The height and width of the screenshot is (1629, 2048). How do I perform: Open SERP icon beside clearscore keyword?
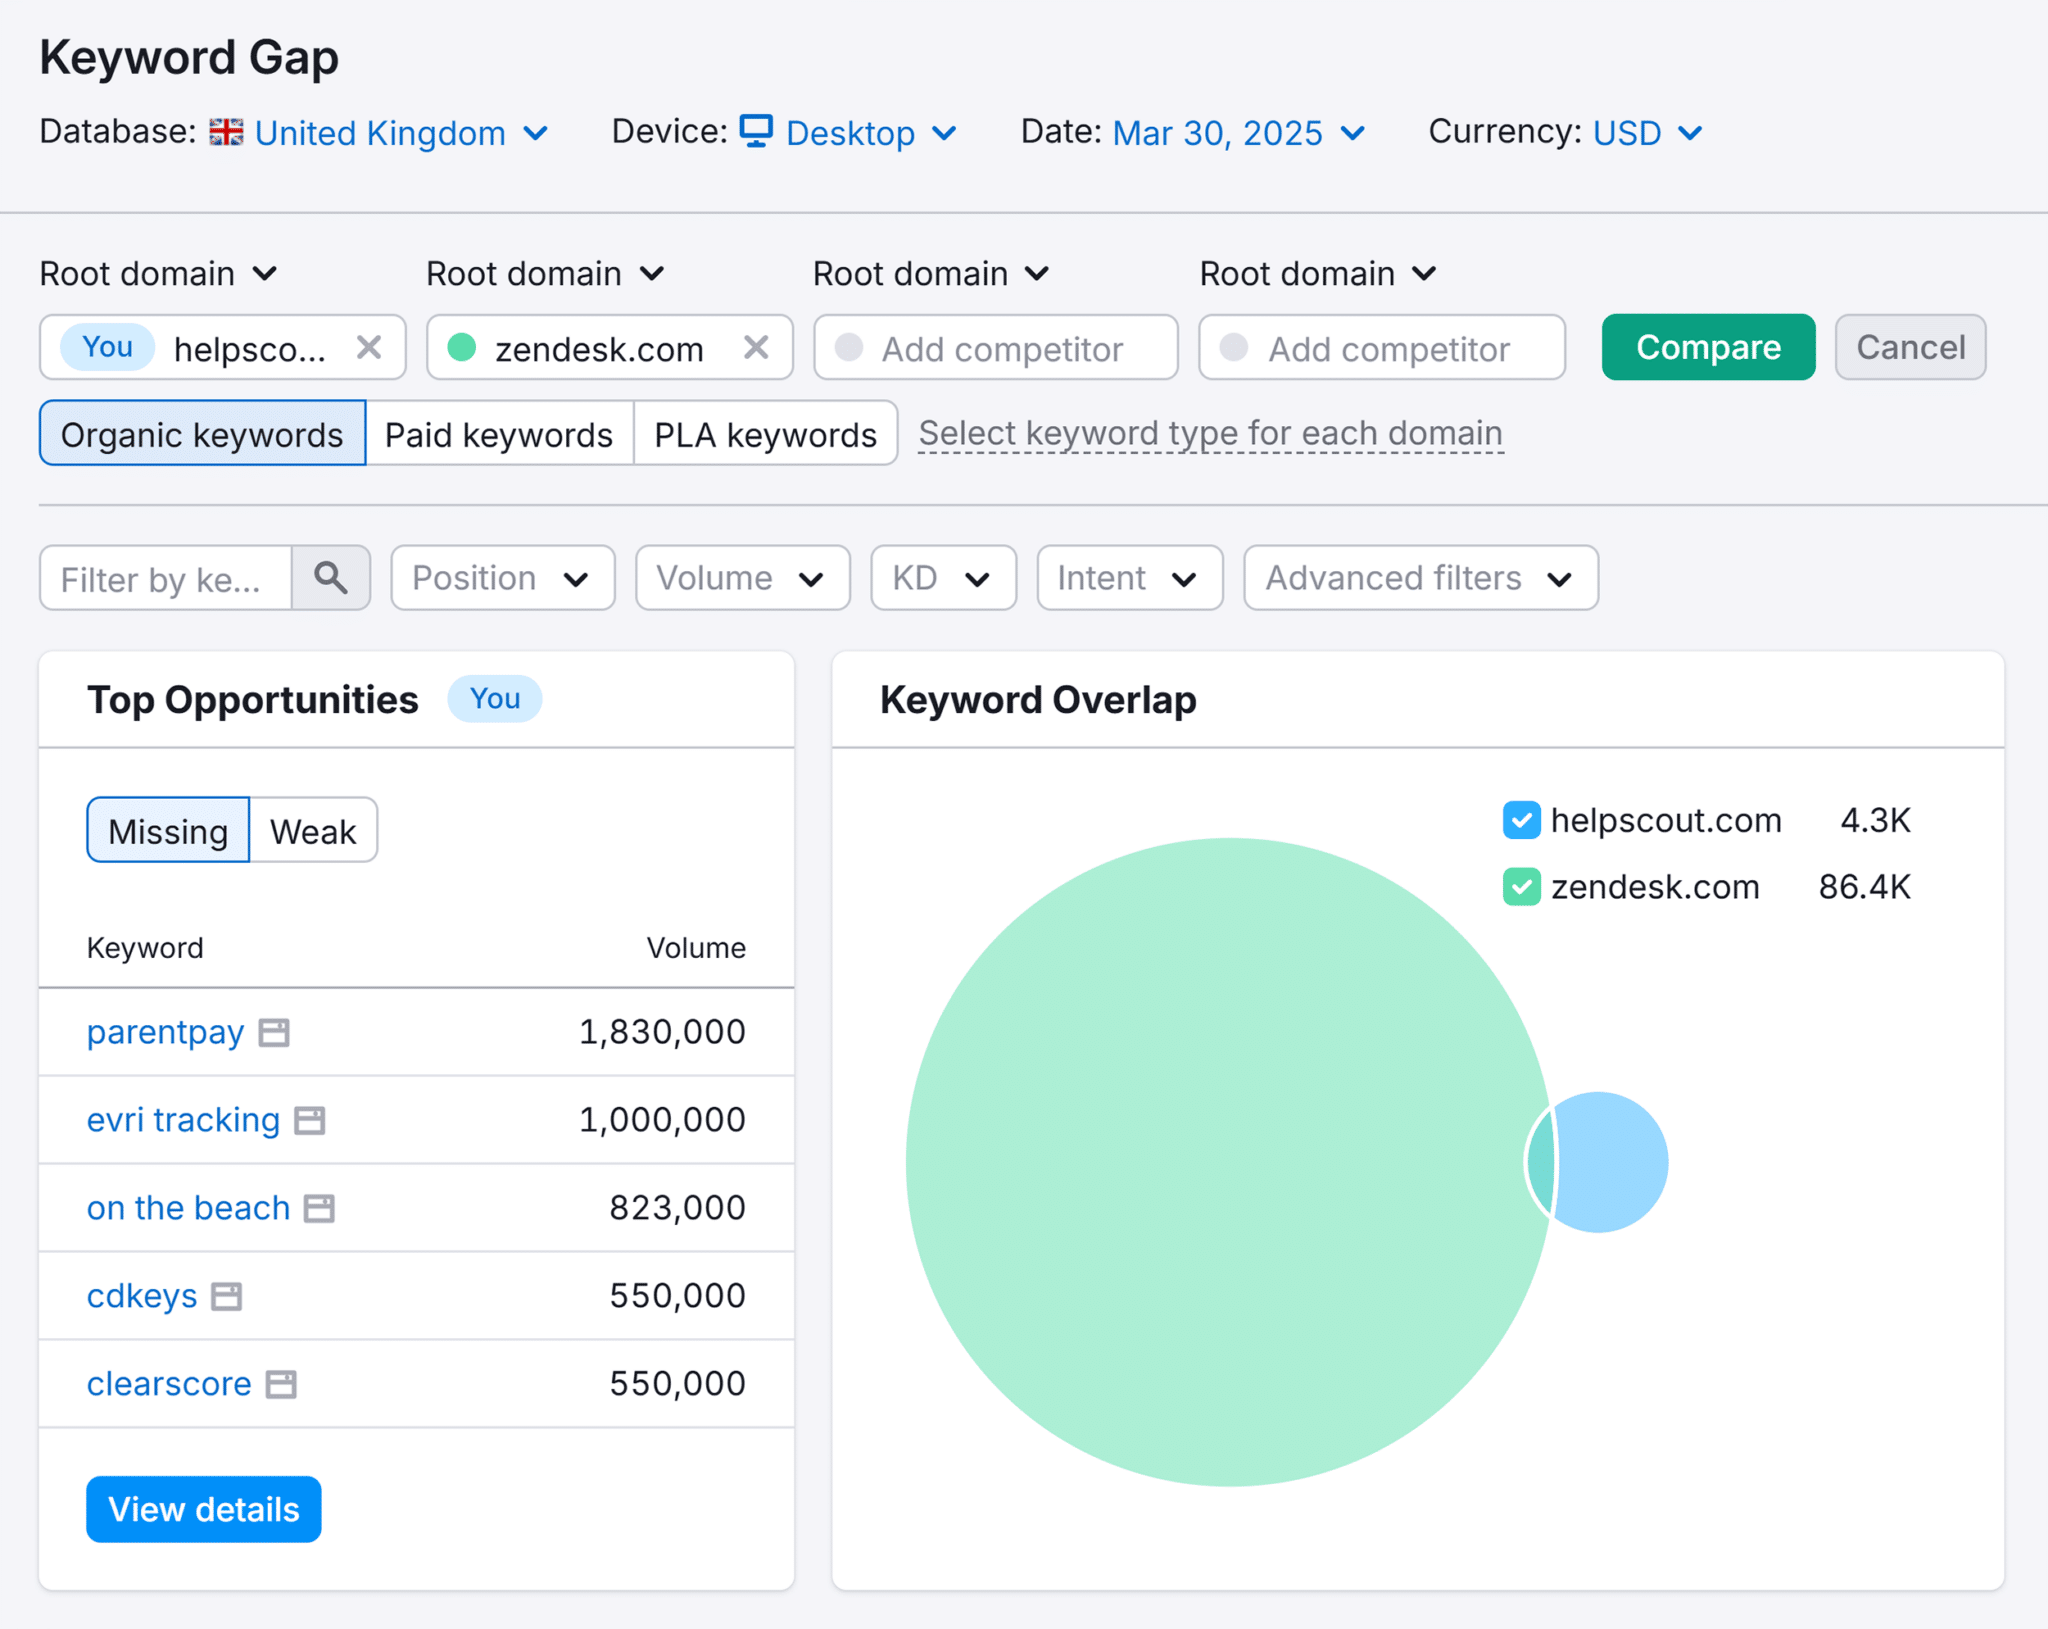(x=281, y=1384)
